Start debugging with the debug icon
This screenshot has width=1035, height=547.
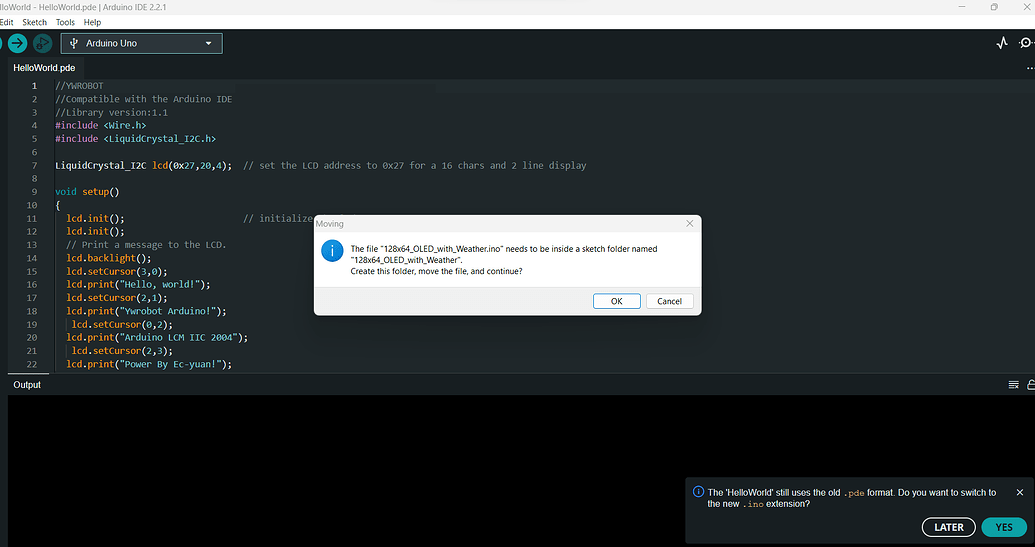[42, 44]
